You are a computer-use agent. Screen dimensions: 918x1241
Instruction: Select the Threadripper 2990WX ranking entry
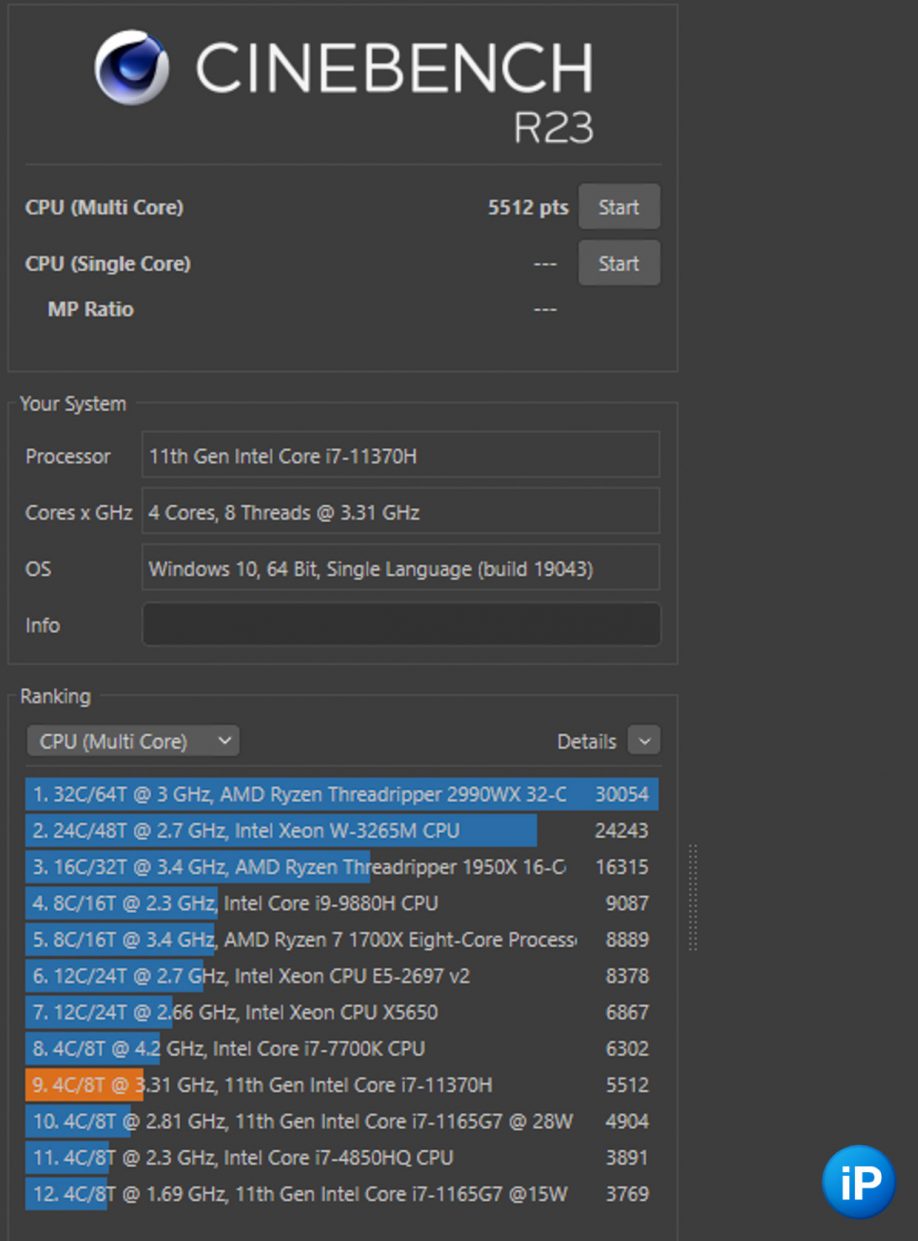340,795
